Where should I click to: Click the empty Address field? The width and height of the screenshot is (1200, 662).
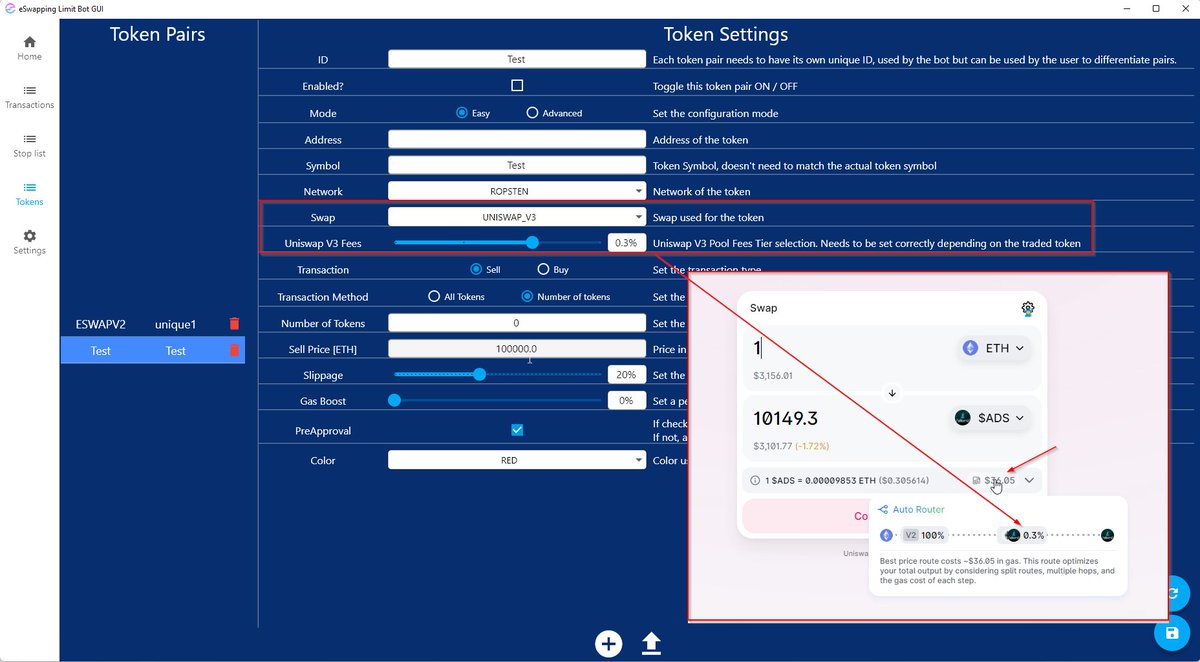point(517,139)
